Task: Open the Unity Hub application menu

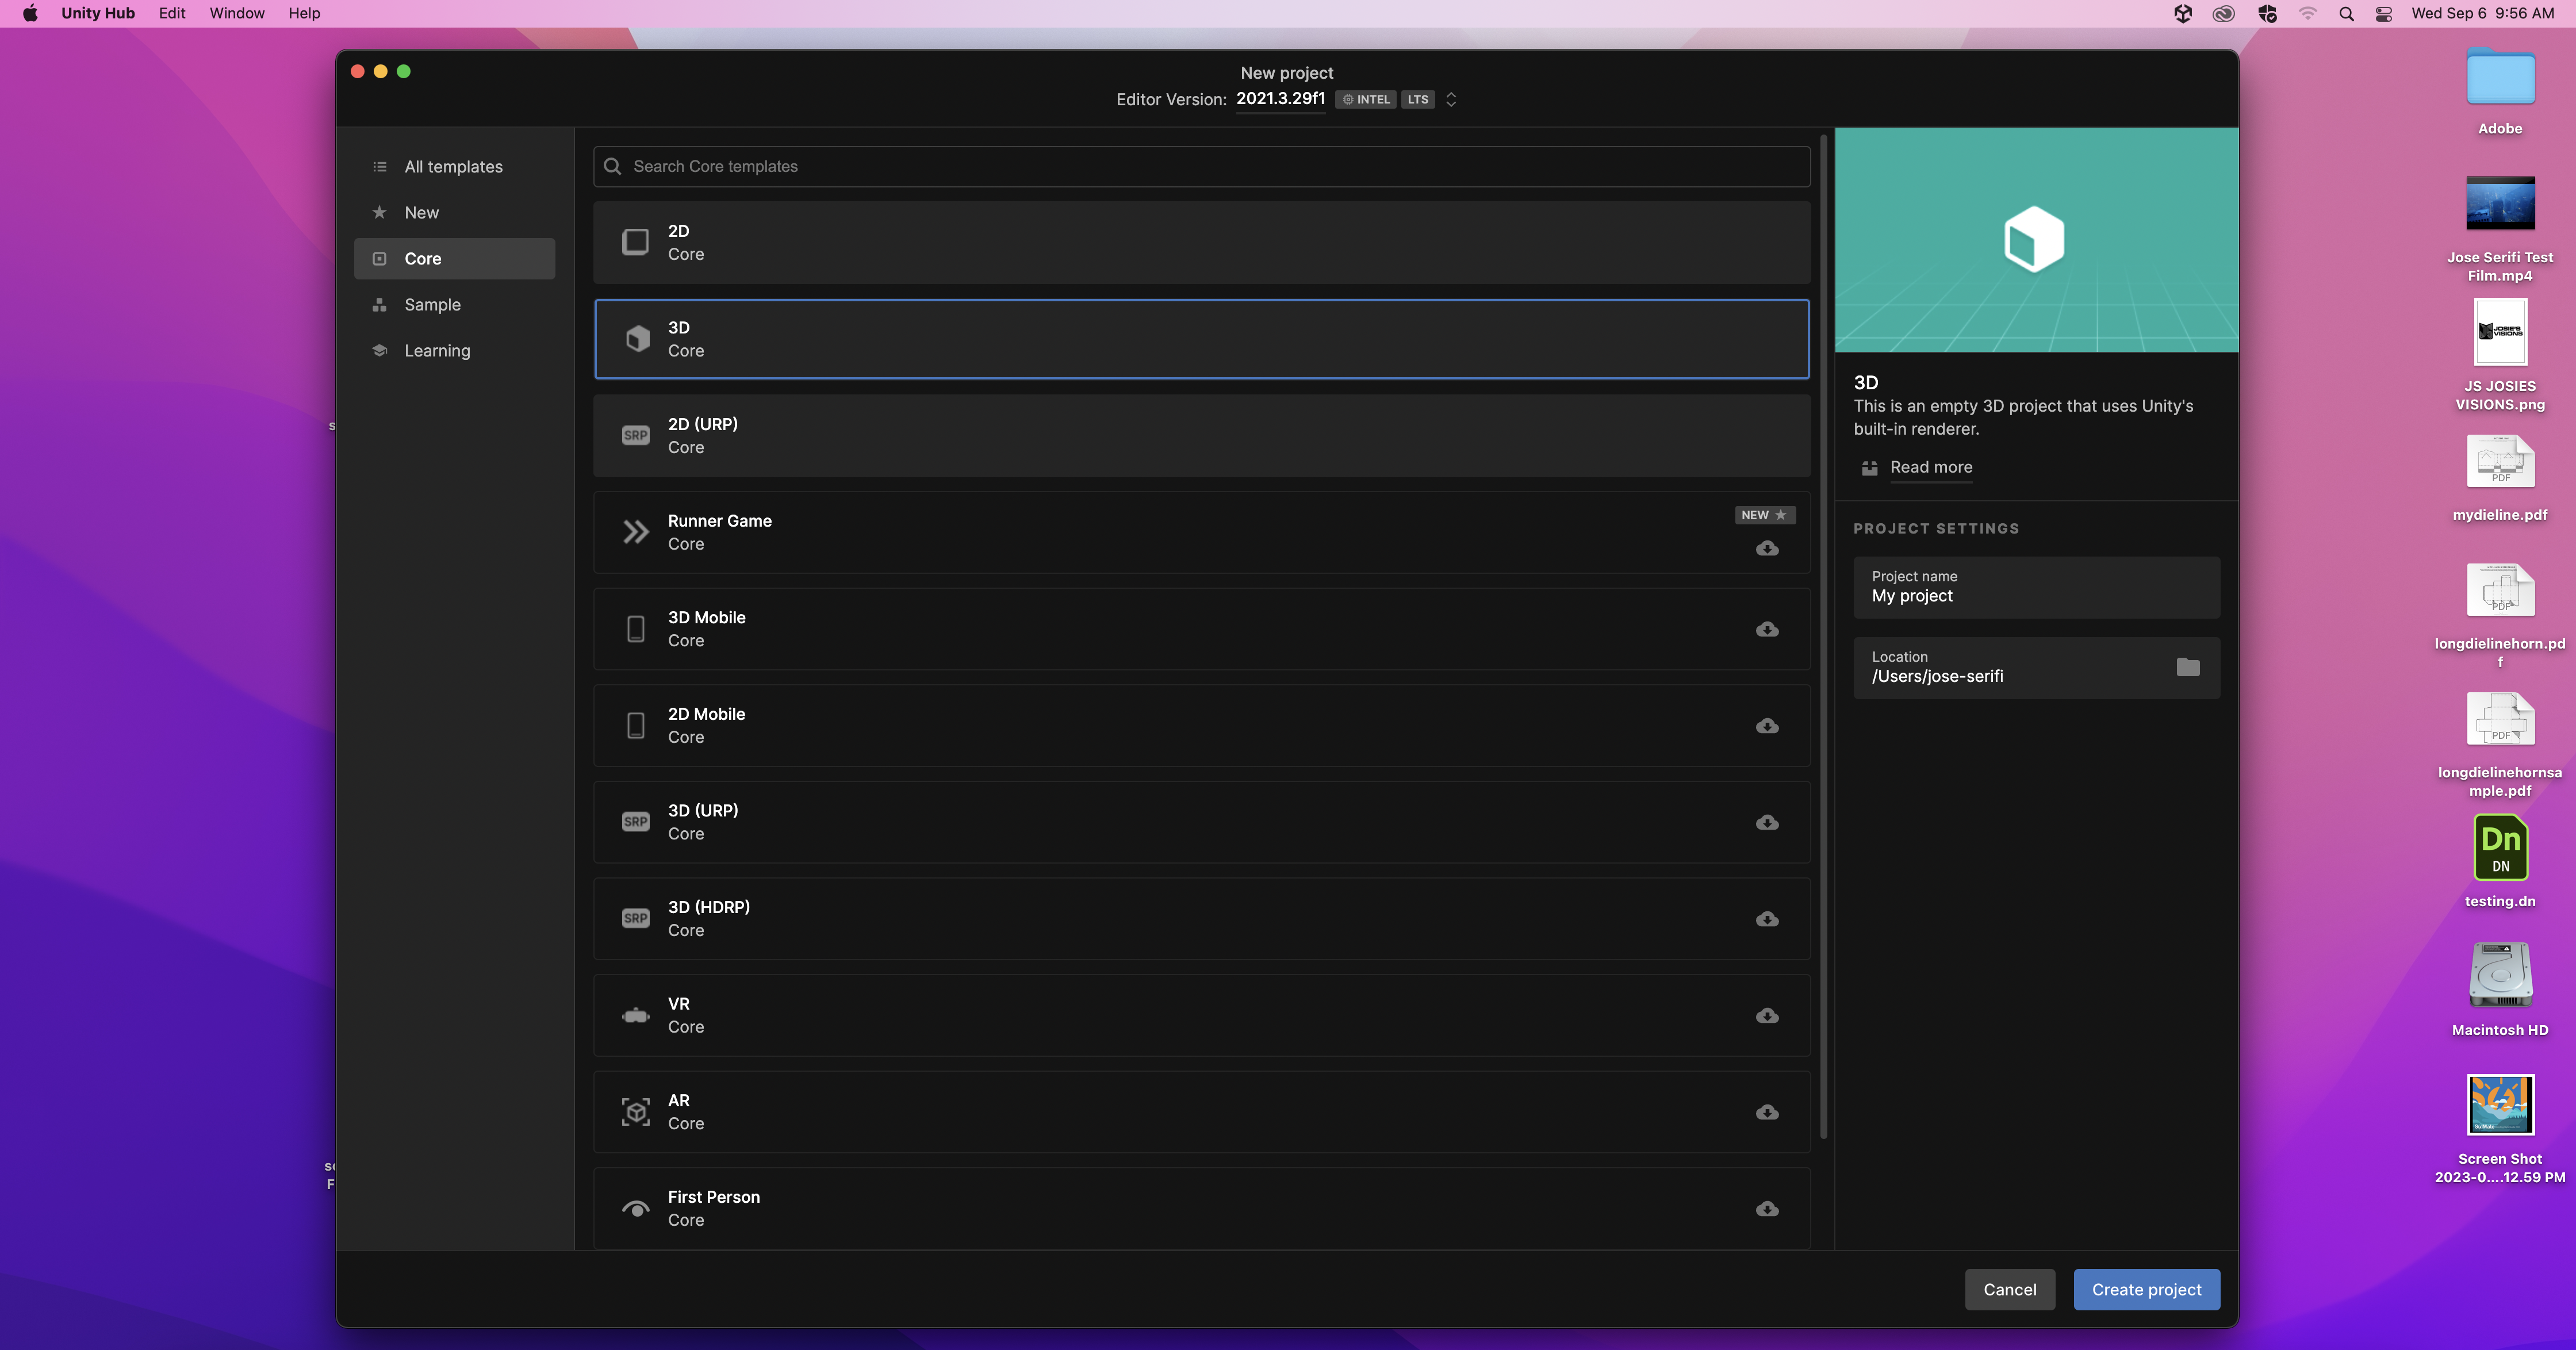Action: click(98, 13)
